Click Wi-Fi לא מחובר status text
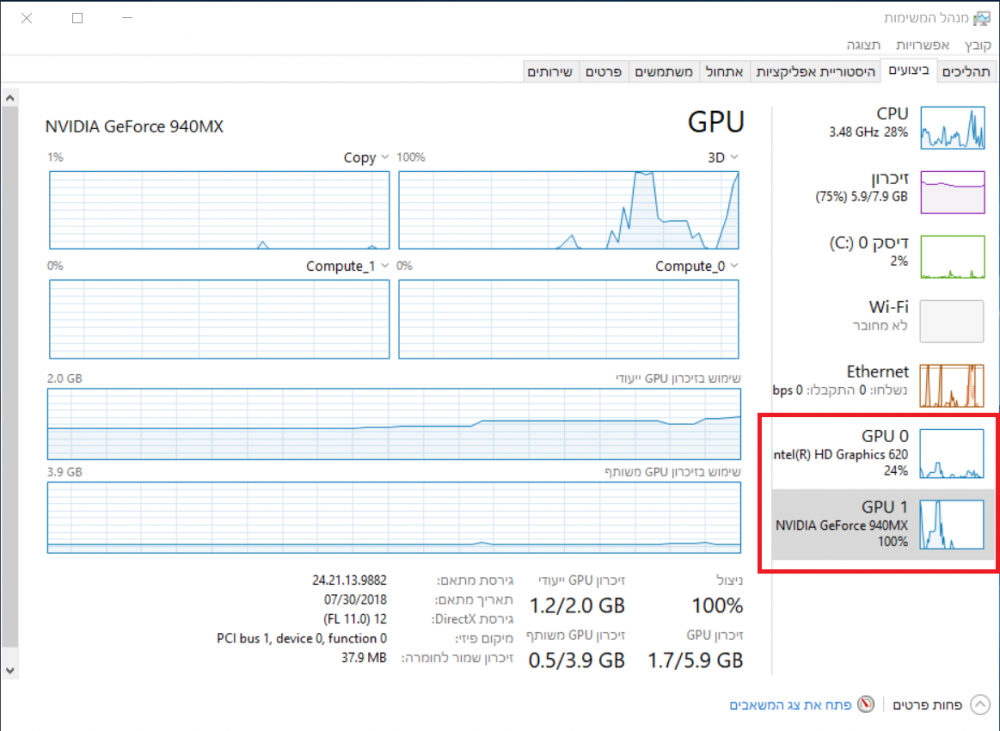The height and width of the screenshot is (731, 1000). click(x=881, y=325)
